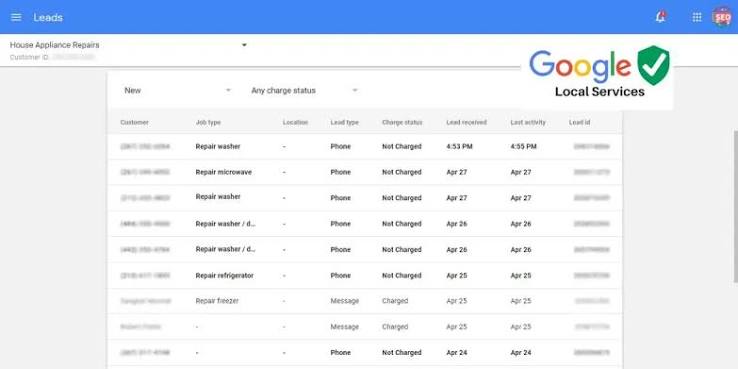Open the Google apps grid
The height and width of the screenshot is (369, 738).
pyautogui.click(x=697, y=17)
